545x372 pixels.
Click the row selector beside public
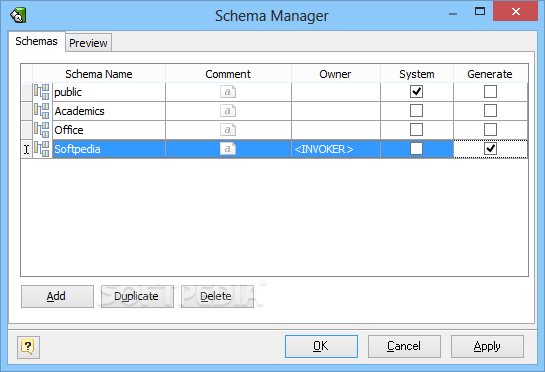[27, 92]
